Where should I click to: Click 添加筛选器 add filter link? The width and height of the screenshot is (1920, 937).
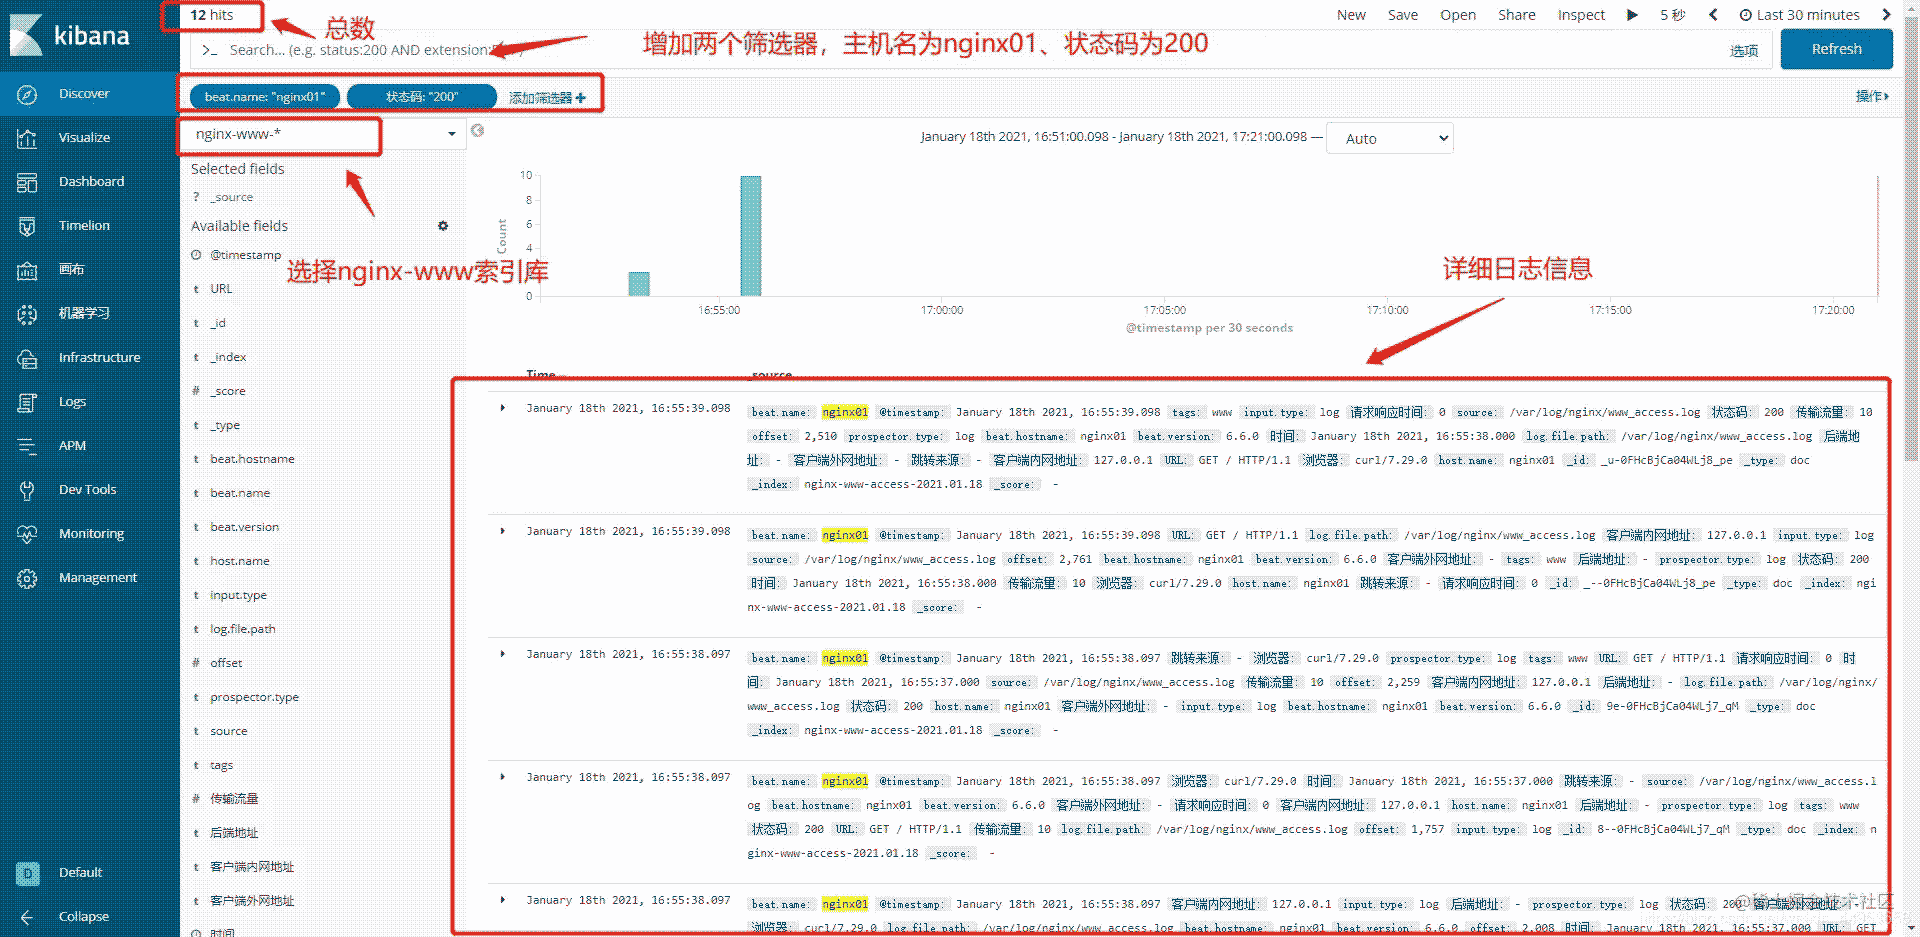547,98
